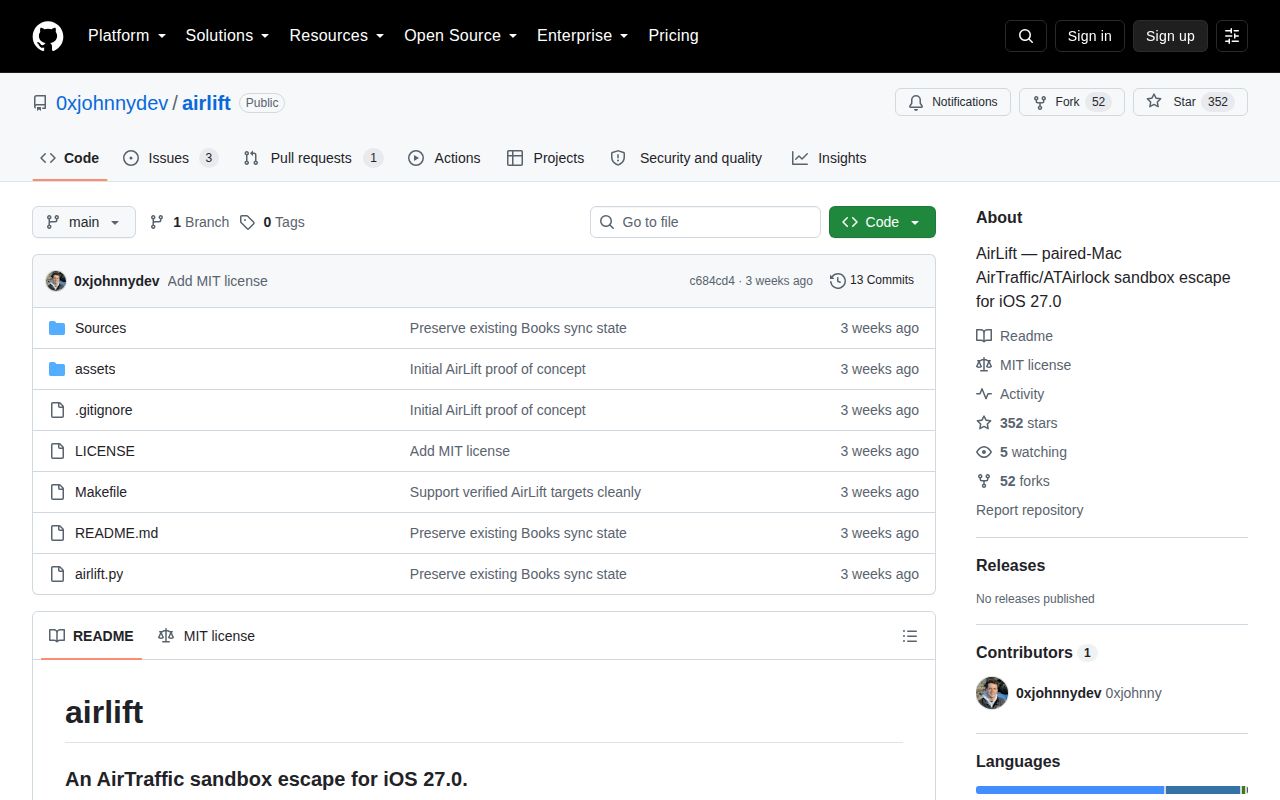1280x800 pixels.
Task: Click the 0xjohnnydev avatar in commit bar
Action: click(56, 281)
